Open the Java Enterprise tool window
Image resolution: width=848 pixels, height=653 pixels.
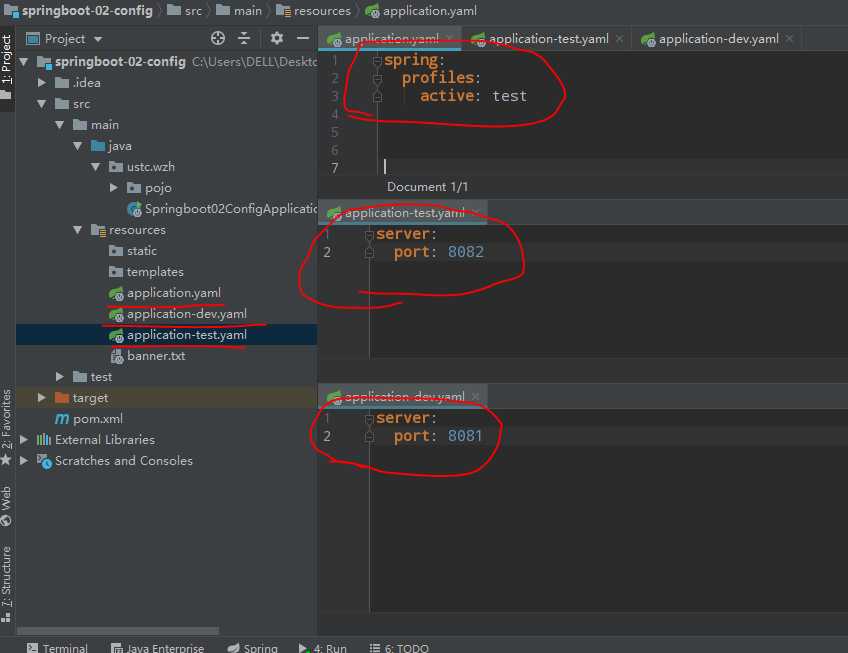point(157,648)
